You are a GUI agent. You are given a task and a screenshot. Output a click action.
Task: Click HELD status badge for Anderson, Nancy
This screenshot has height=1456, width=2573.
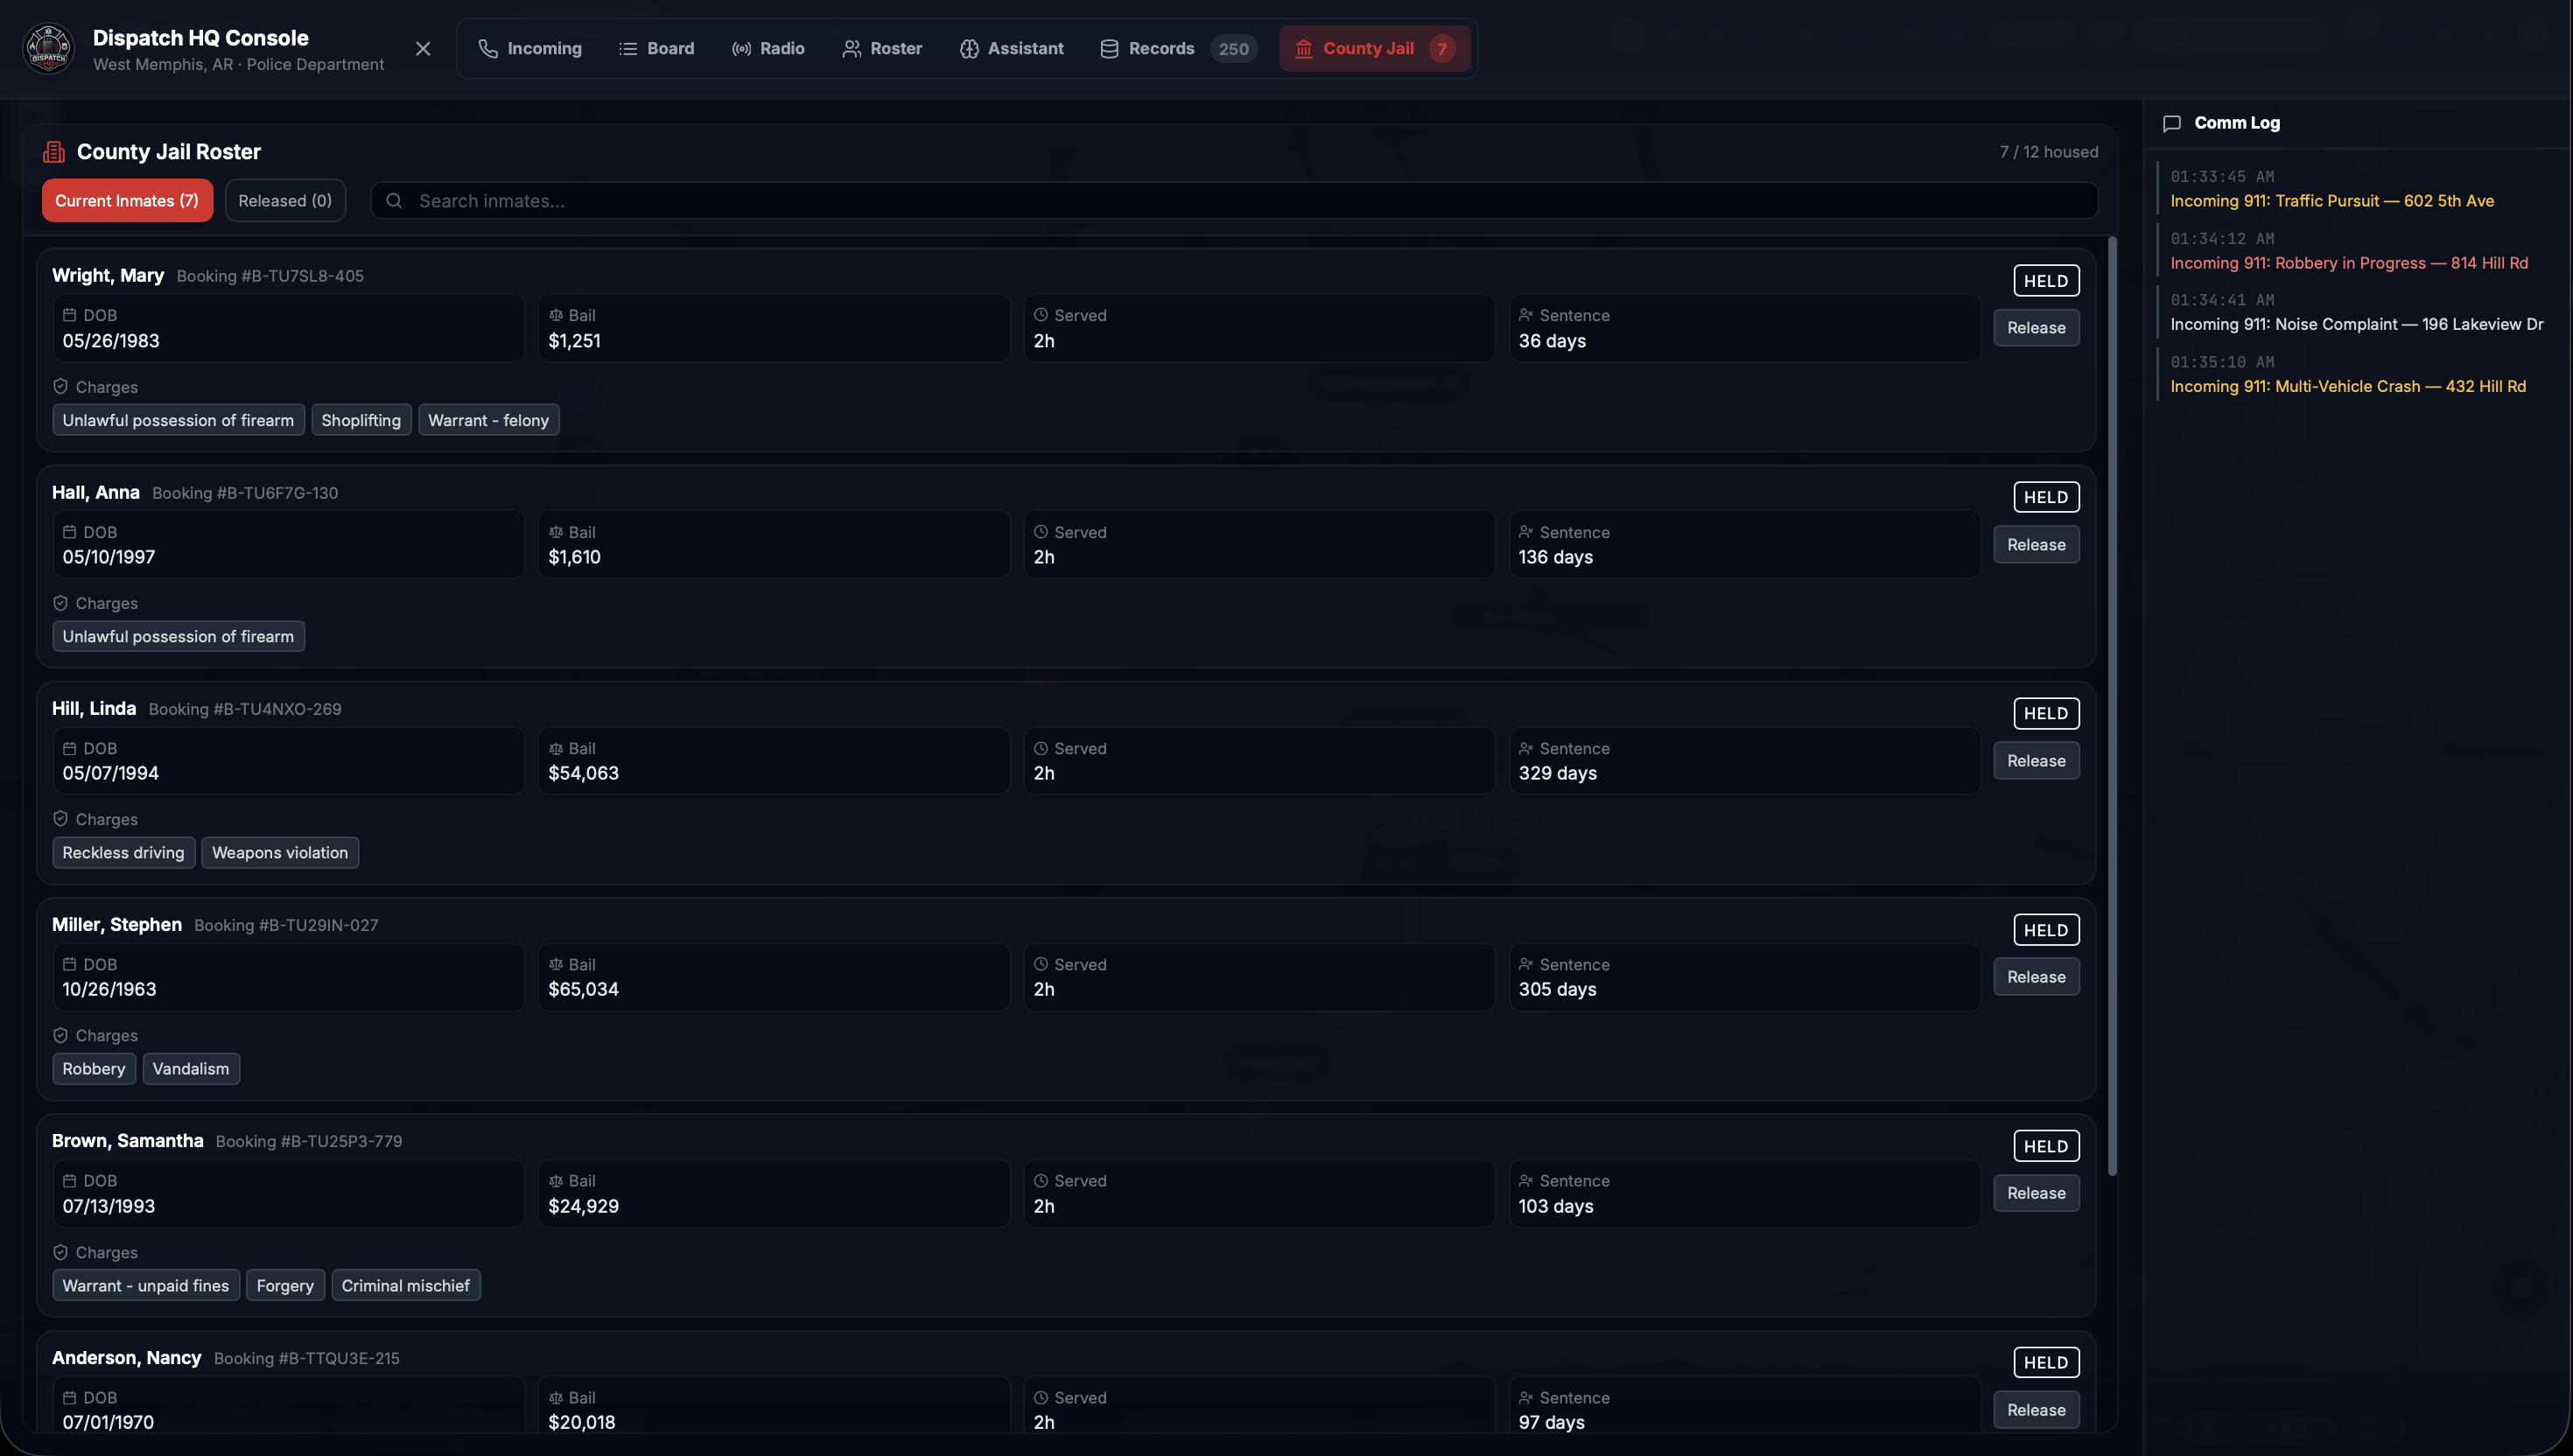[2046, 1362]
